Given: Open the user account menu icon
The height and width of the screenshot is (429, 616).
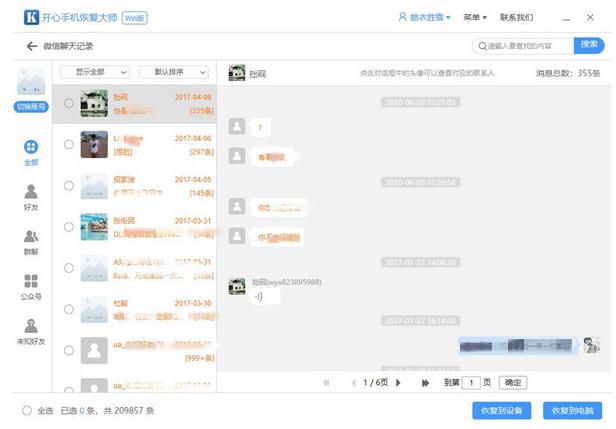Looking at the screenshot, I should [402, 17].
